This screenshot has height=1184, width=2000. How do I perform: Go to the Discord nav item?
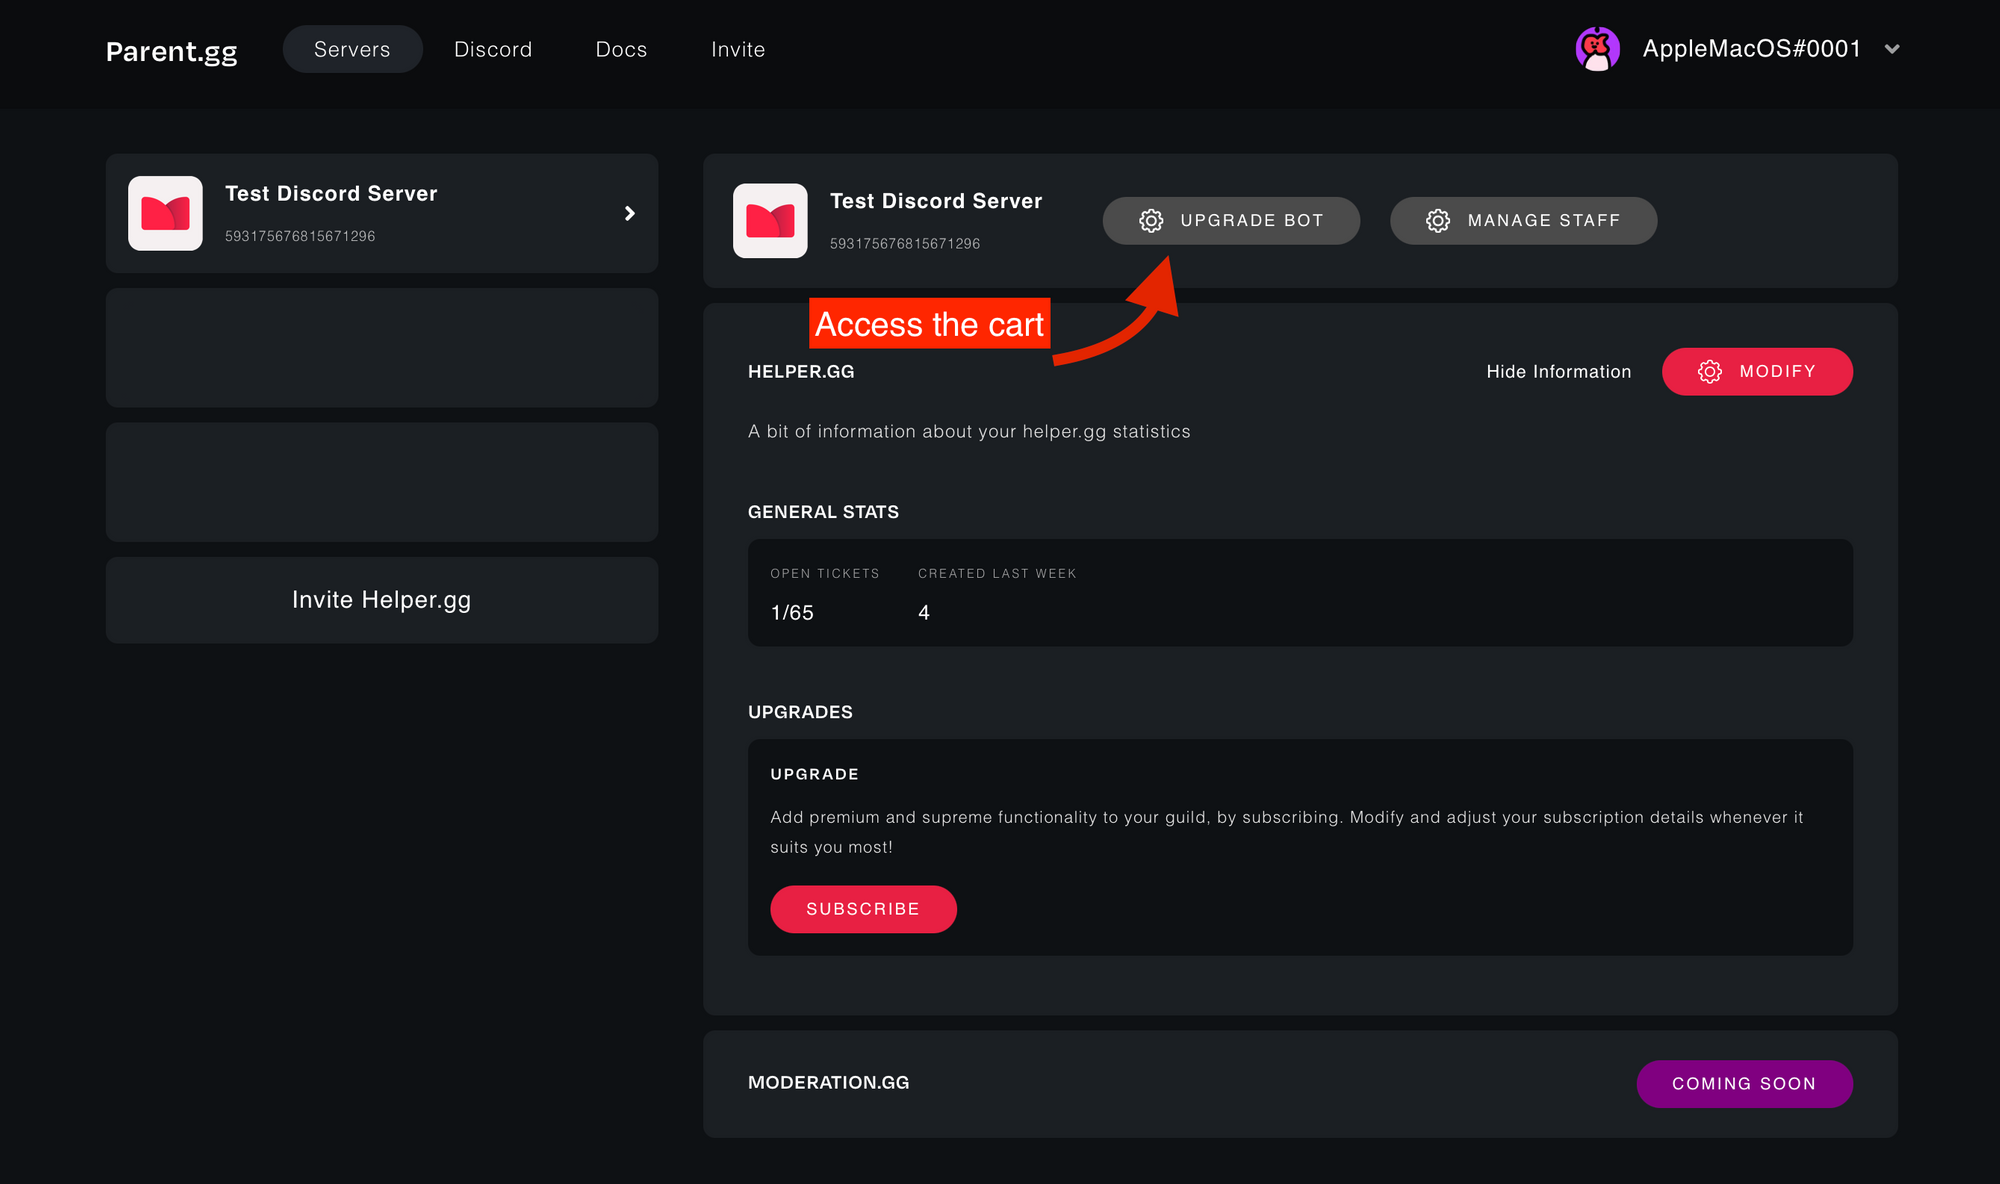click(x=493, y=49)
